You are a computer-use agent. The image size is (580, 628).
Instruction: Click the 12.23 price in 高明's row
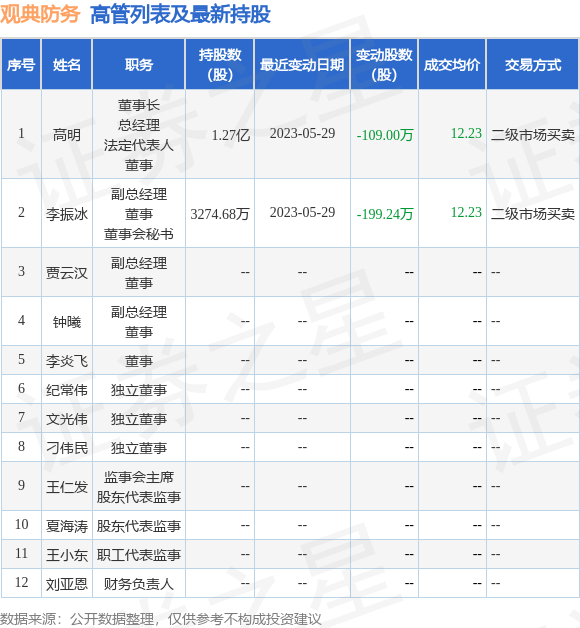466,133
